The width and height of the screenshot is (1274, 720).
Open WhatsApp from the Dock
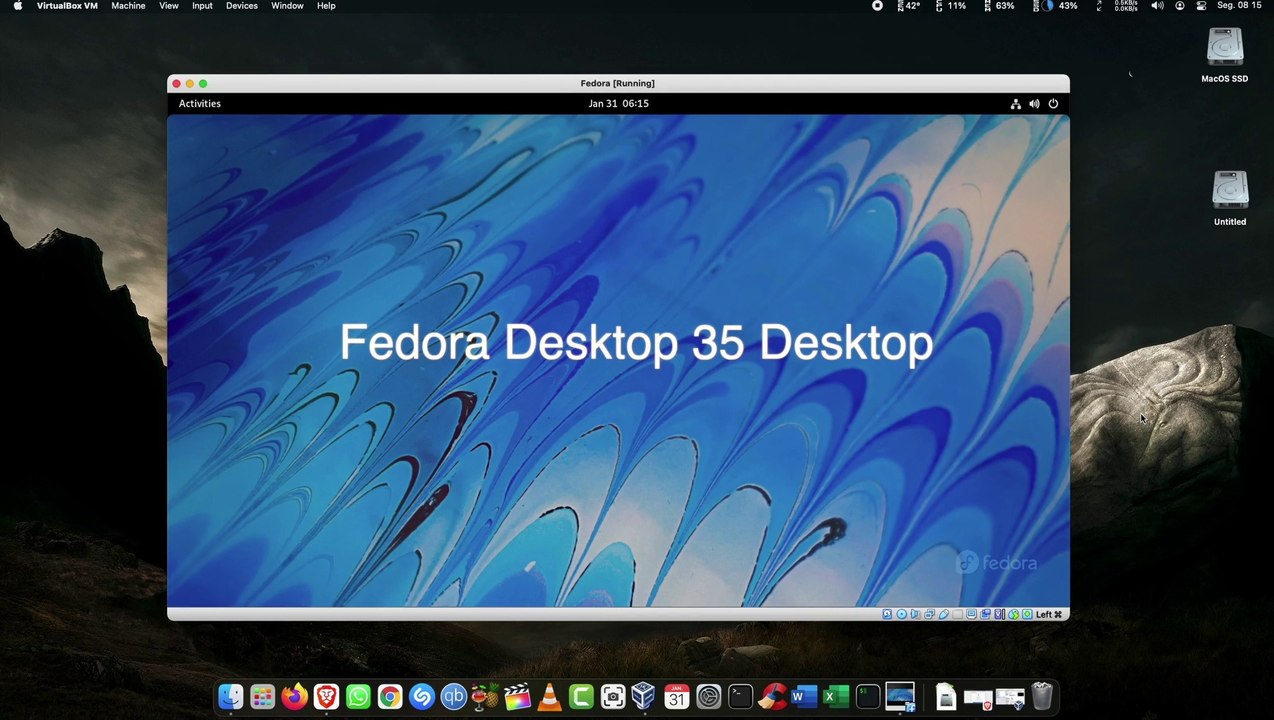coord(358,697)
